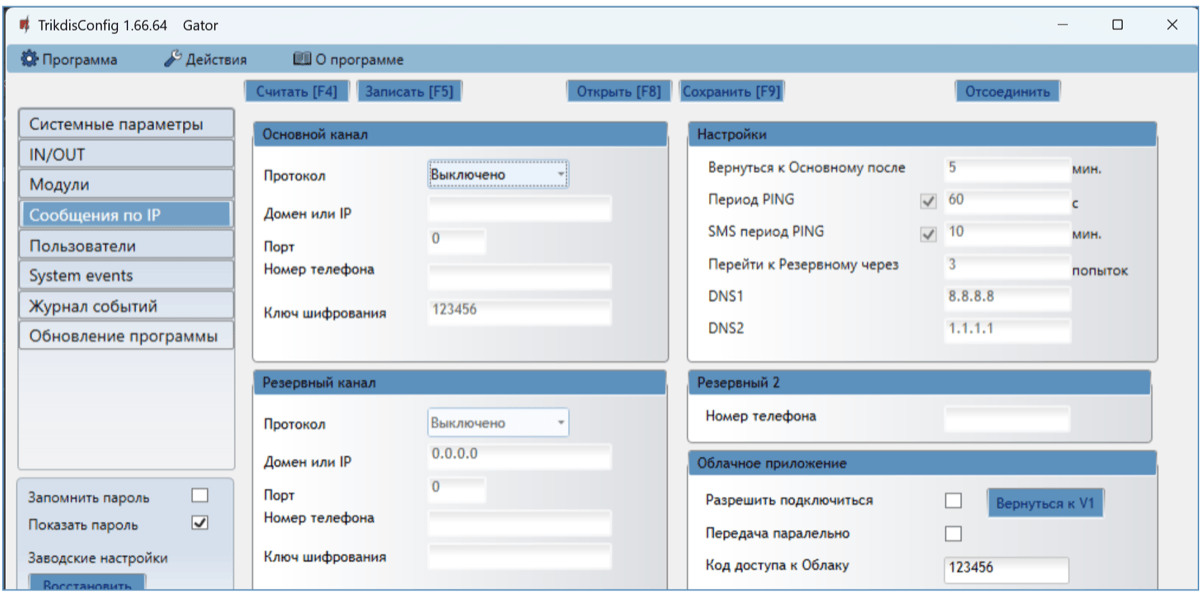The width and height of the screenshot is (1200, 595).
Task: Expand Резервный канал Протокол dropdown
Action: tap(497, 423)
